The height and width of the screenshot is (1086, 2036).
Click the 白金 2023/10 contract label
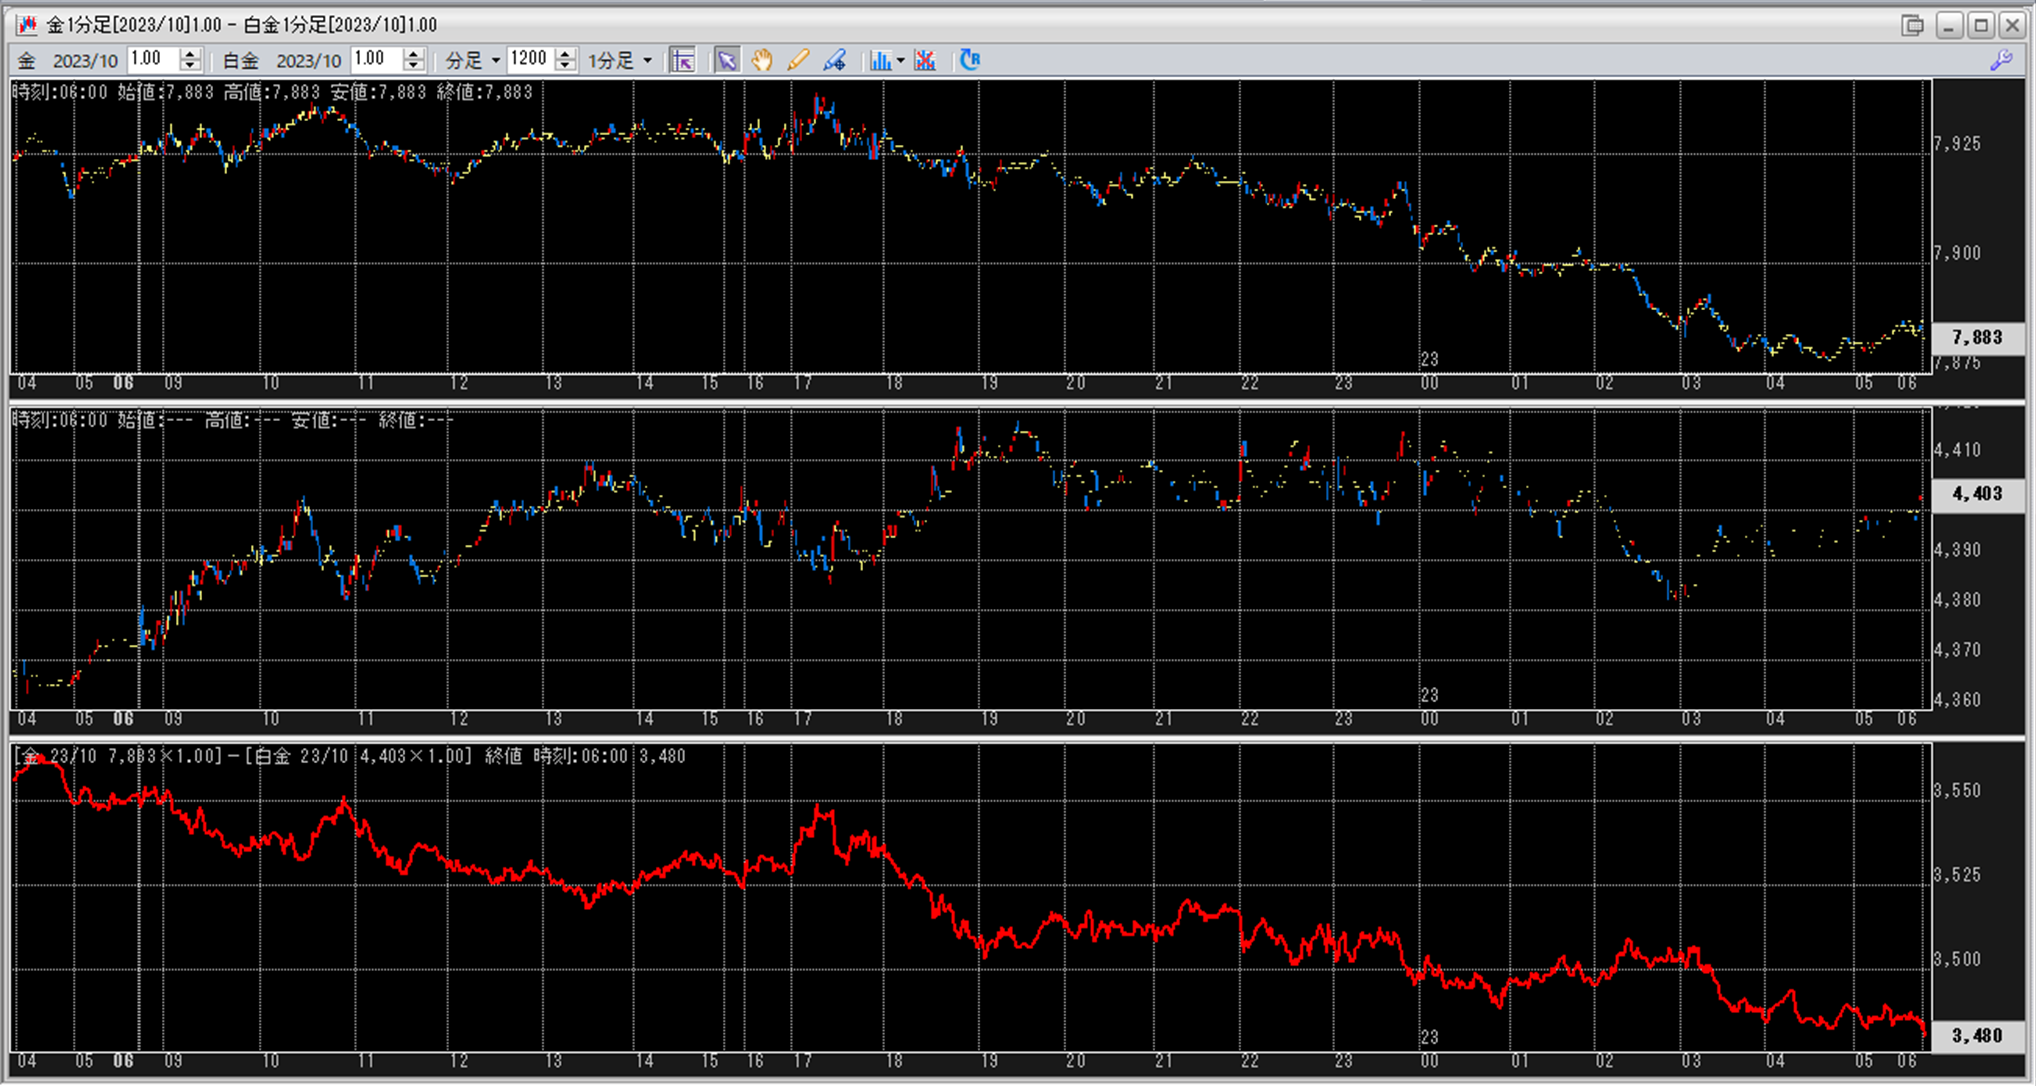pos(308,61)
